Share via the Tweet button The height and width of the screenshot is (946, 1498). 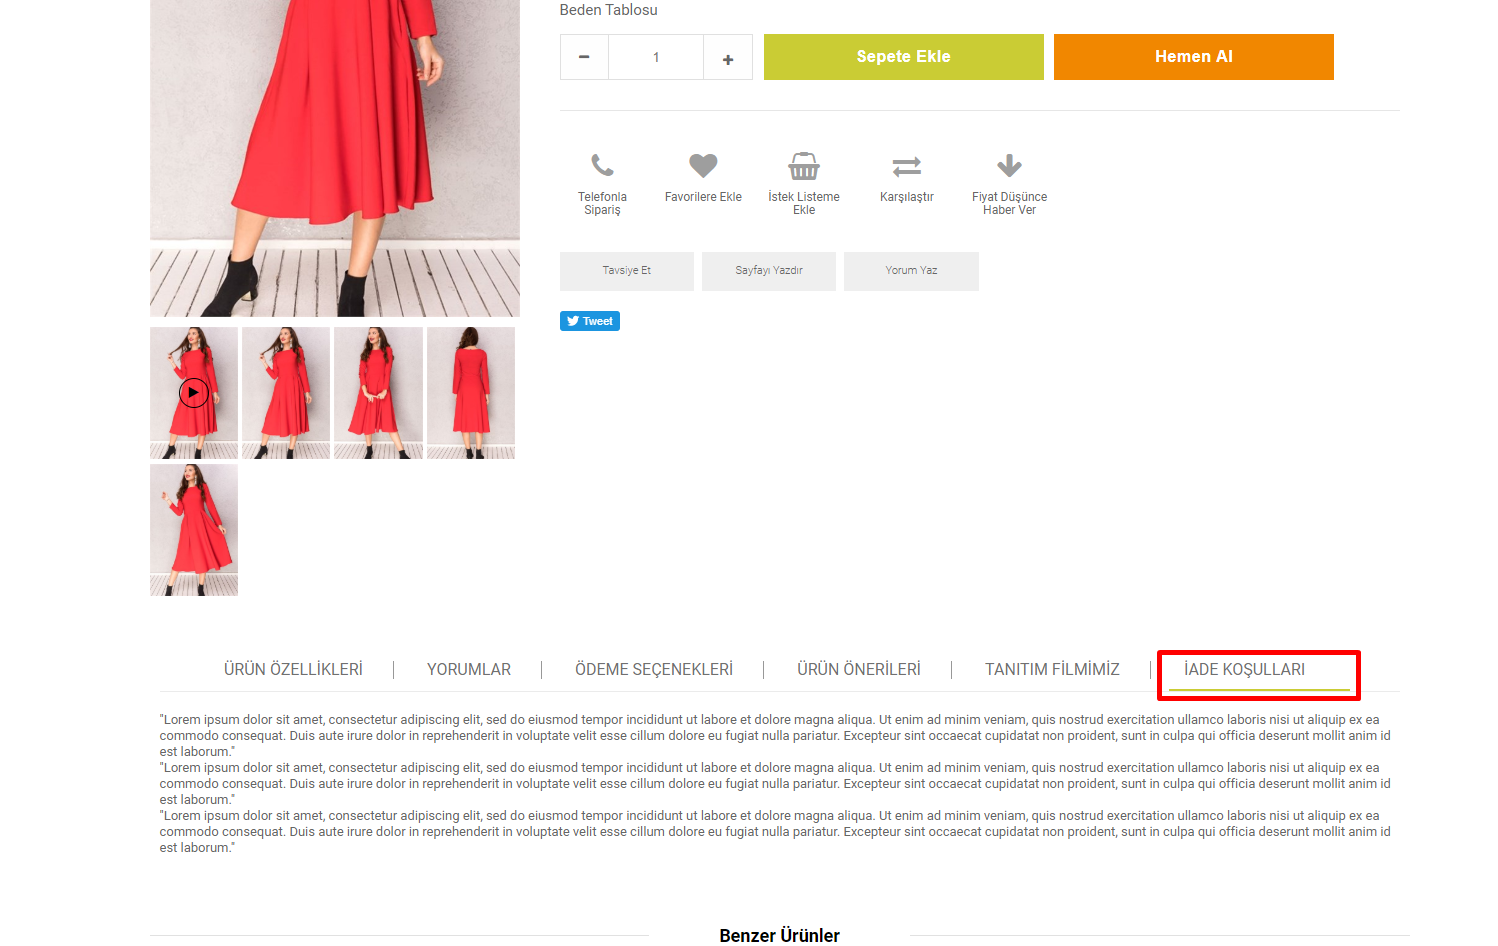[590, 321]
